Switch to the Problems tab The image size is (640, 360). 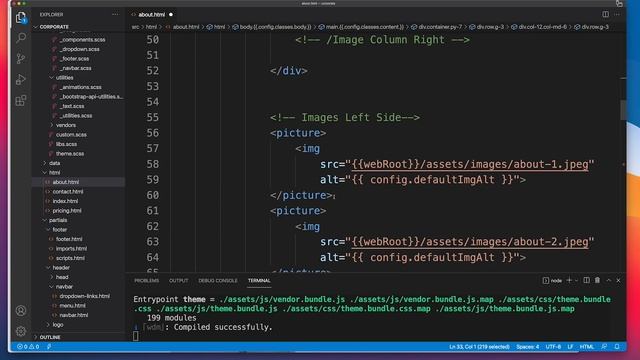pyautogui.click(x=147, y=280)
